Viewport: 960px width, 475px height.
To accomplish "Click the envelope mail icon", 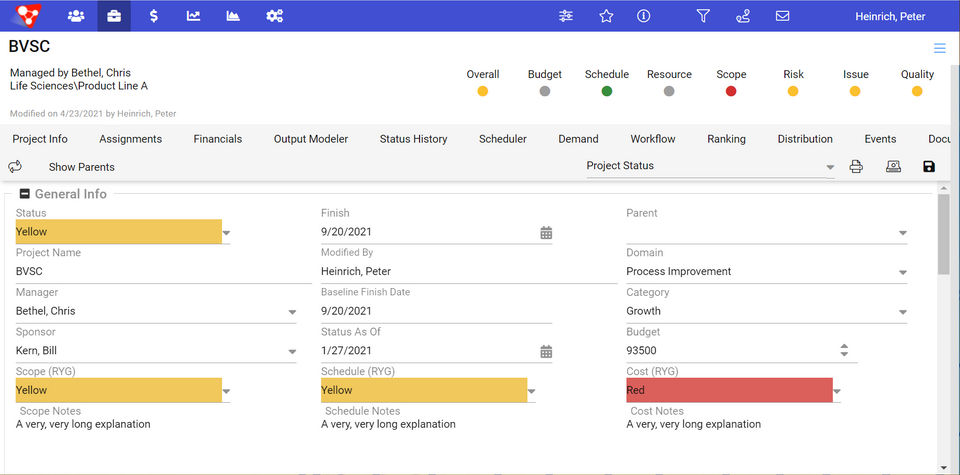I will pyautogui.click(x=782, y=16).
